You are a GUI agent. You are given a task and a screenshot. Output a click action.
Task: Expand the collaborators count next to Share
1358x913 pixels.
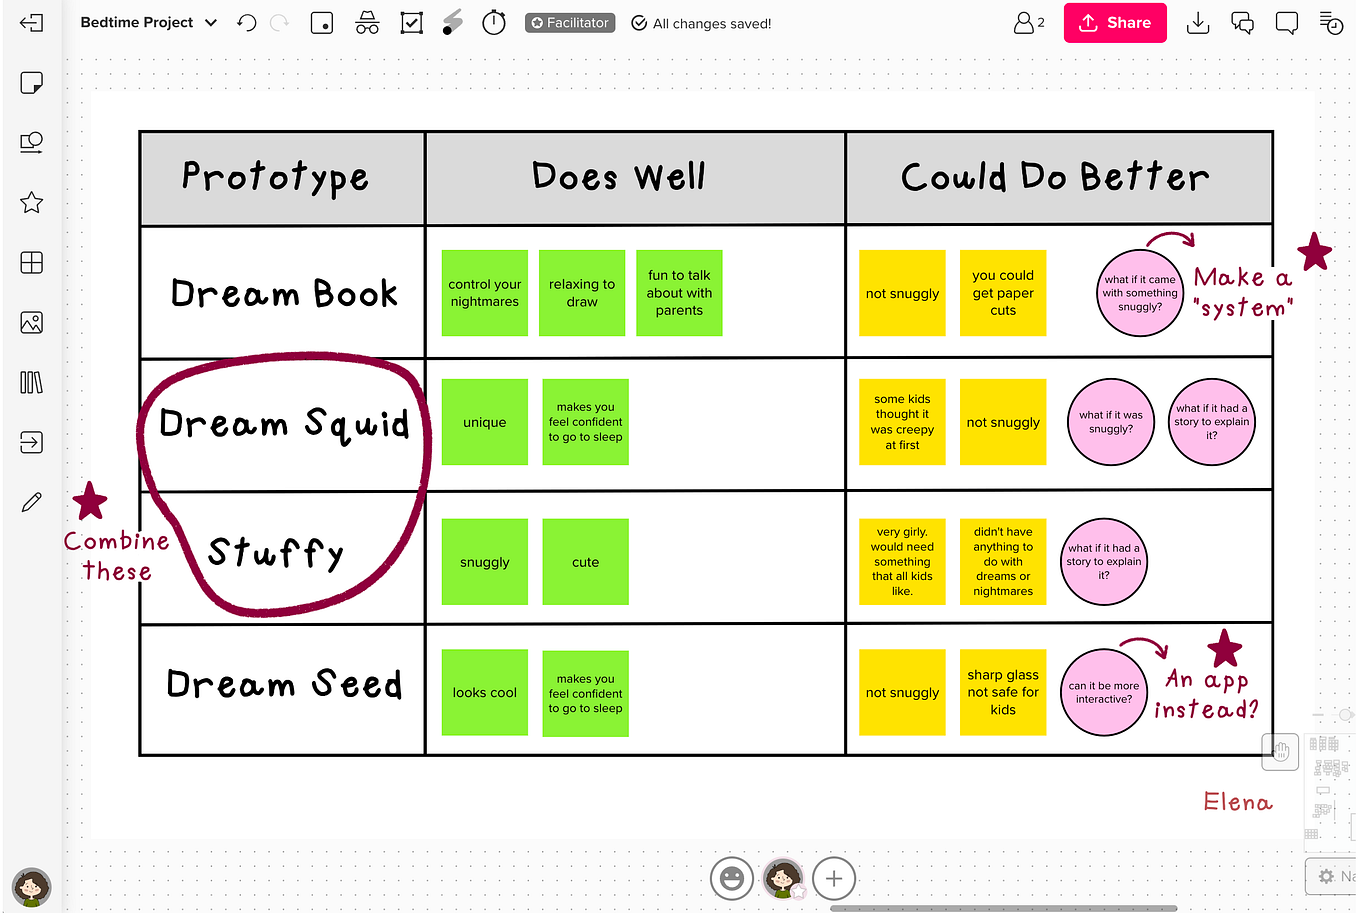1028,22
